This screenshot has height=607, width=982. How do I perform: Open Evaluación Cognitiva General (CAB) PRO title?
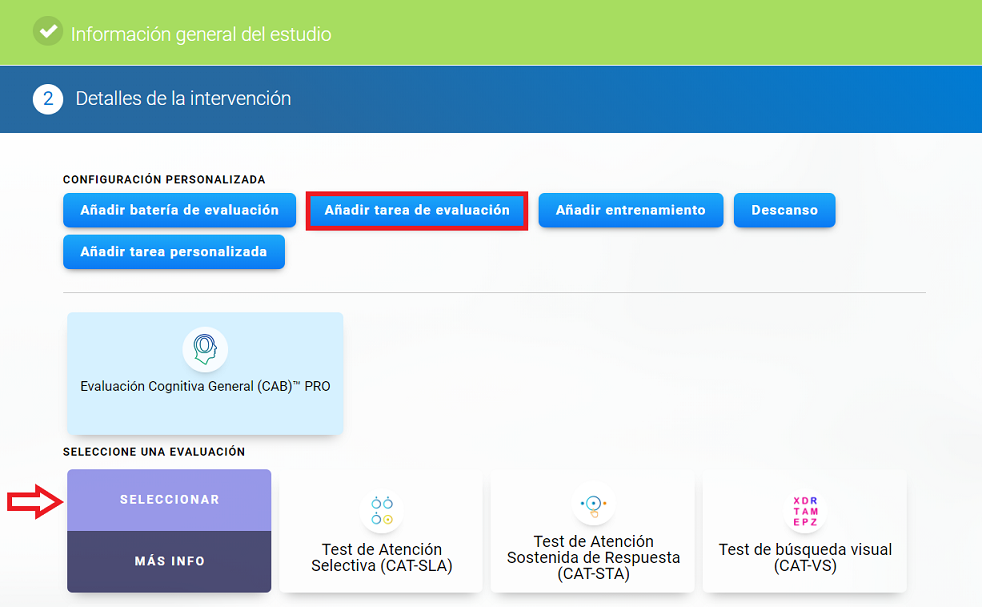[205, 386]
